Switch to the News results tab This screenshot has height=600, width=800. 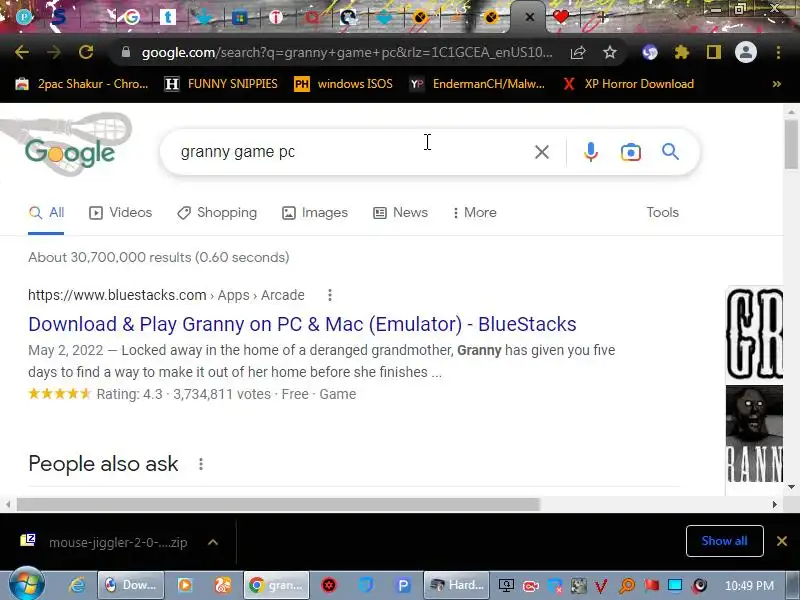(x=401, y=213)
